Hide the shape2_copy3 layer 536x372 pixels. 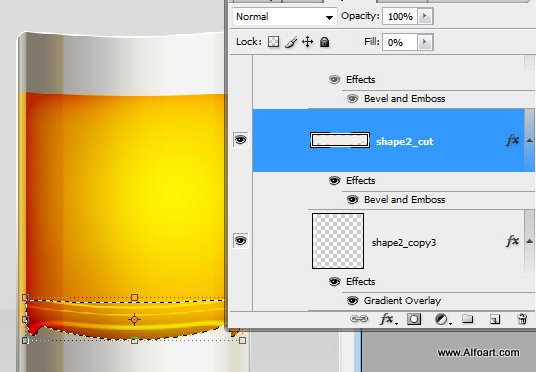click(240, 240)
